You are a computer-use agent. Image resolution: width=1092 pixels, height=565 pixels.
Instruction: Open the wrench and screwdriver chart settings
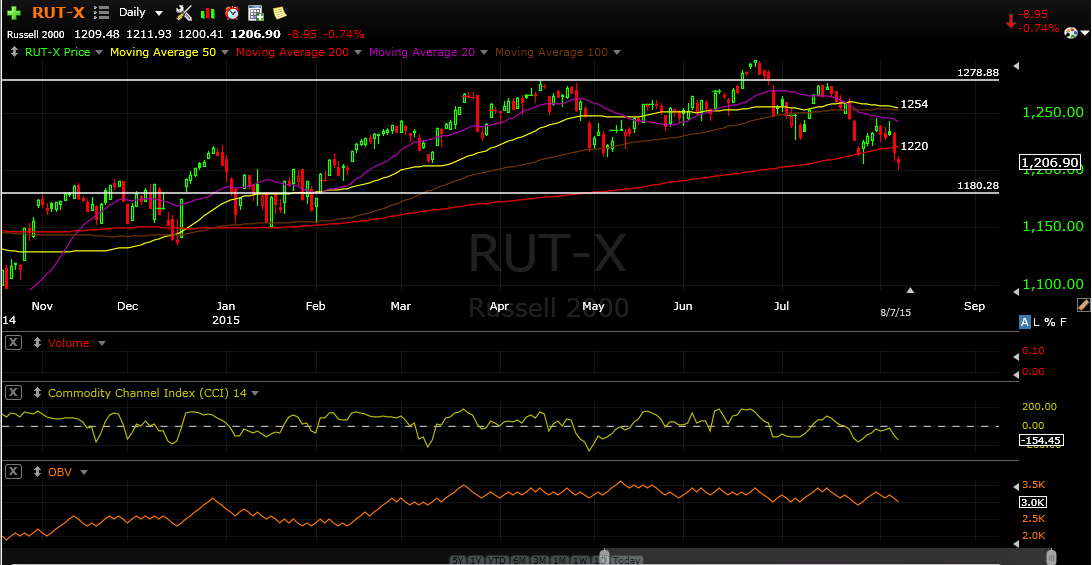(x=184, y=12)
